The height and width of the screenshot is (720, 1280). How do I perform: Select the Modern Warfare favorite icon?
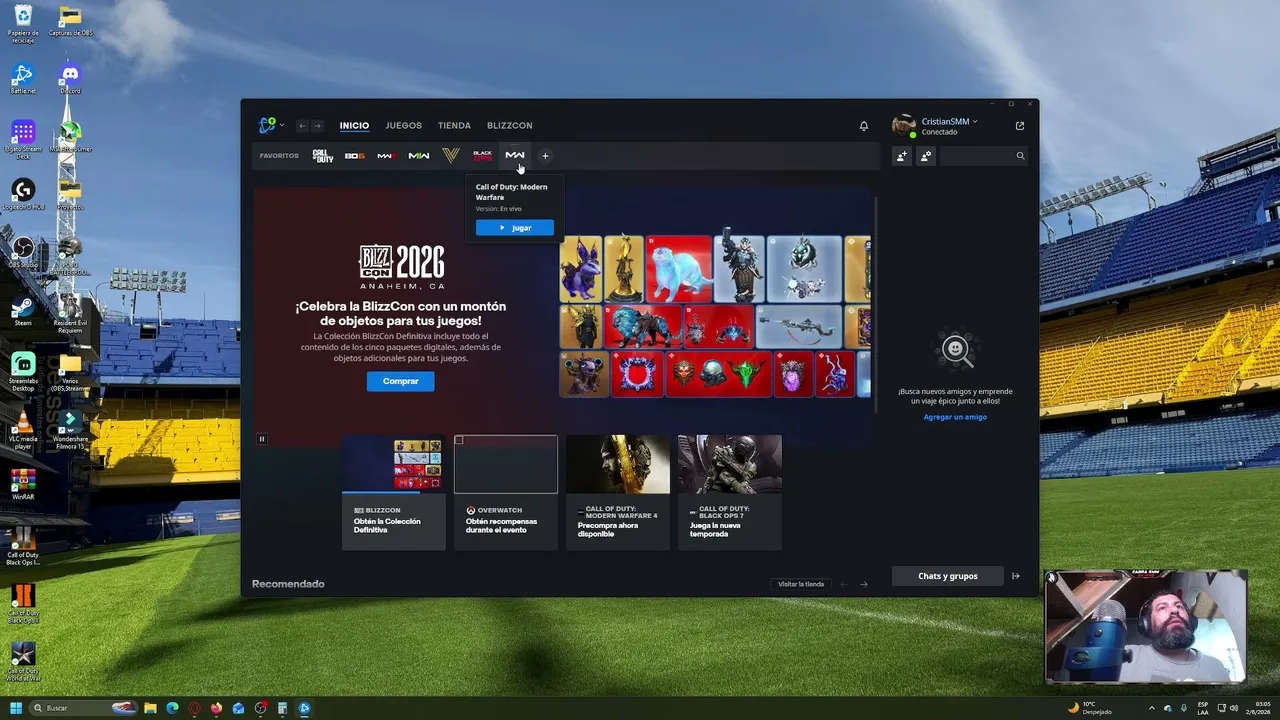pyautogui.click(x=515, y=155)
